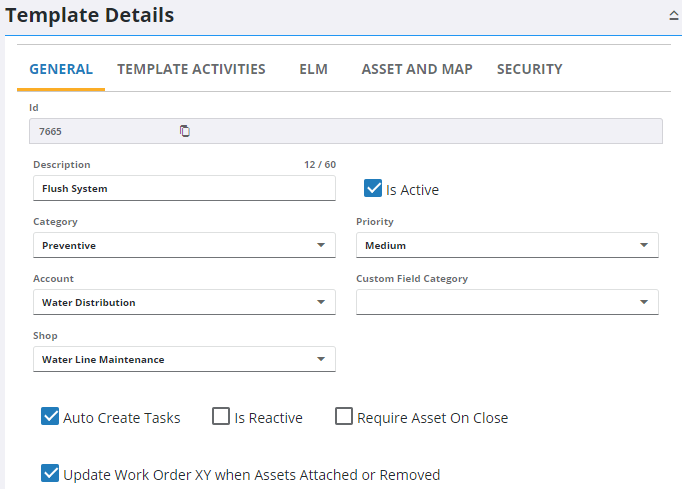Screen dimensions: 682x489
Task: Check Require Asset On Close
Action: (344, 417)
